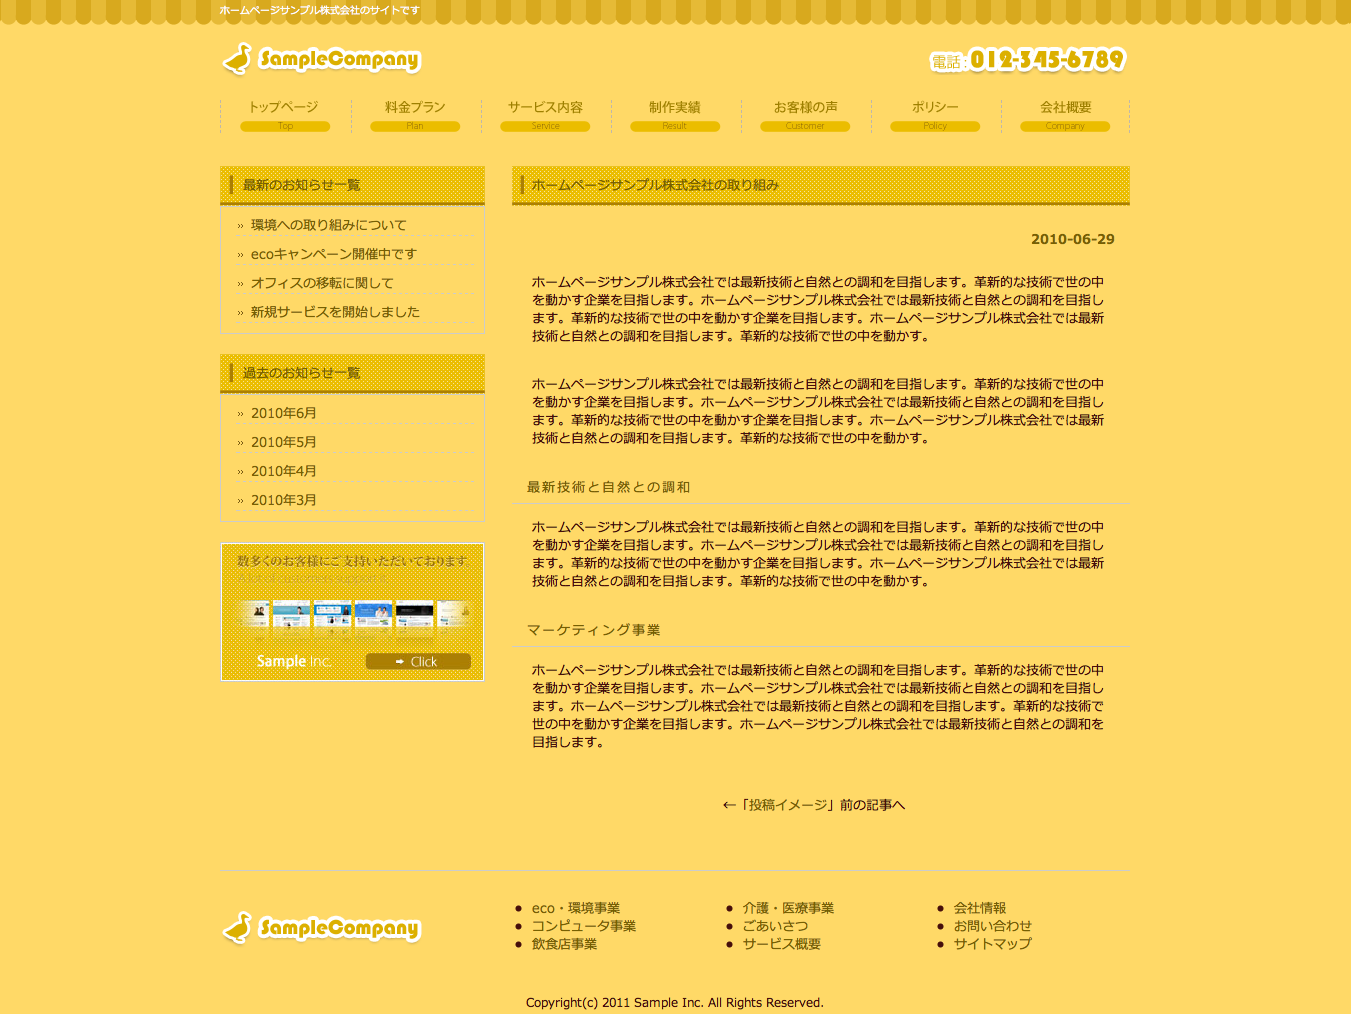Go to サービス内容 menu item
The height and width of the screenshot is (1014, 1351).
545,114
